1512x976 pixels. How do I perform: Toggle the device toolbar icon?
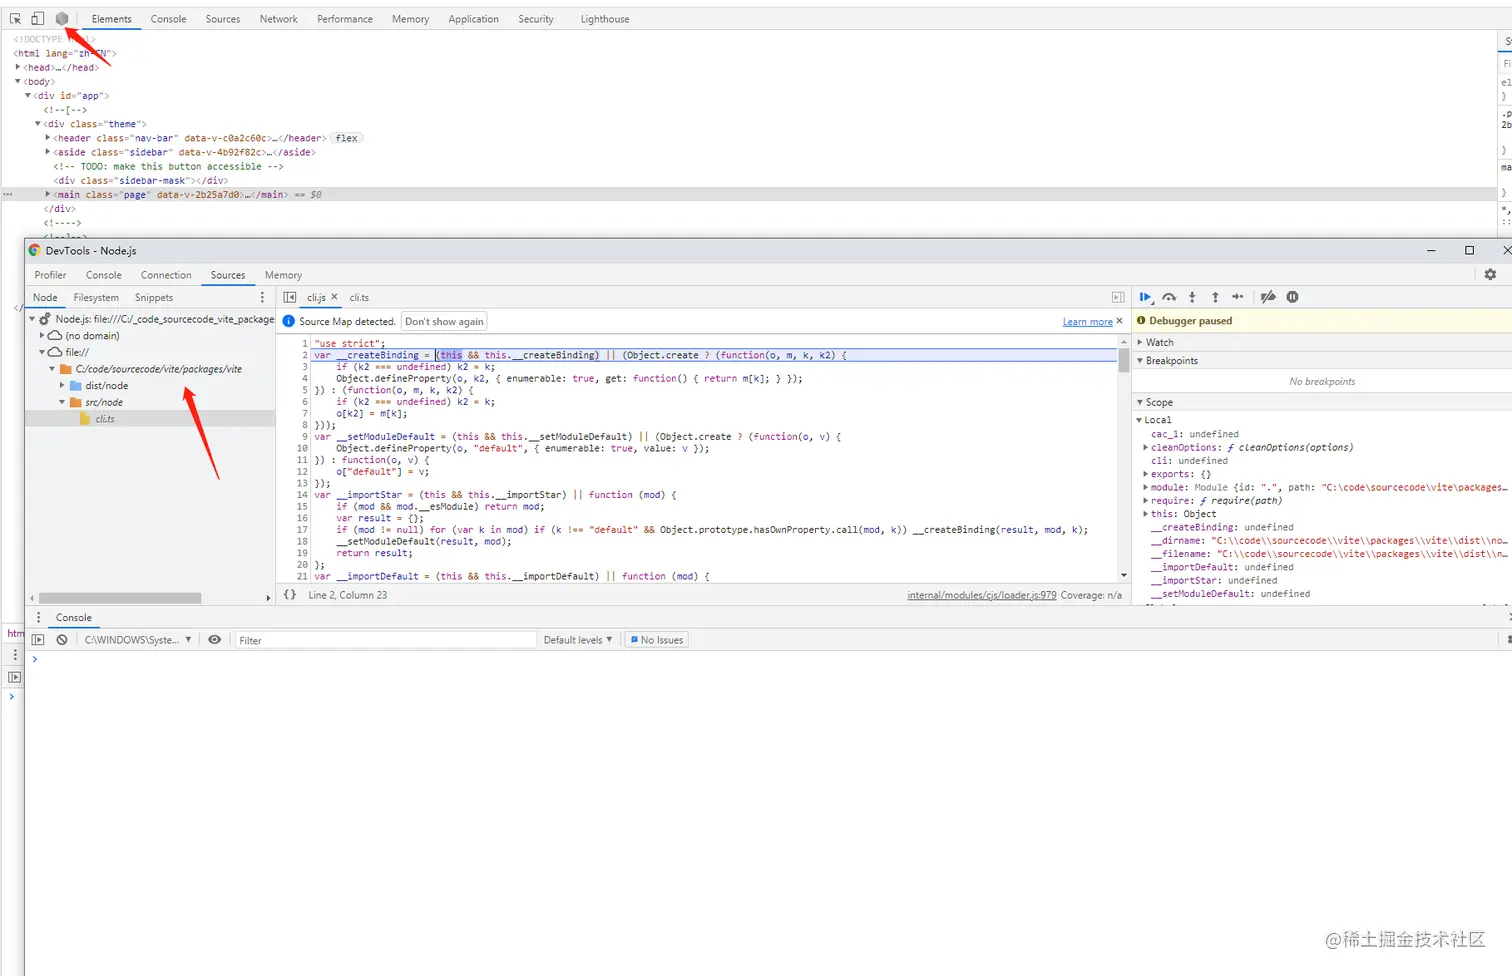click(x=37, y=18)
